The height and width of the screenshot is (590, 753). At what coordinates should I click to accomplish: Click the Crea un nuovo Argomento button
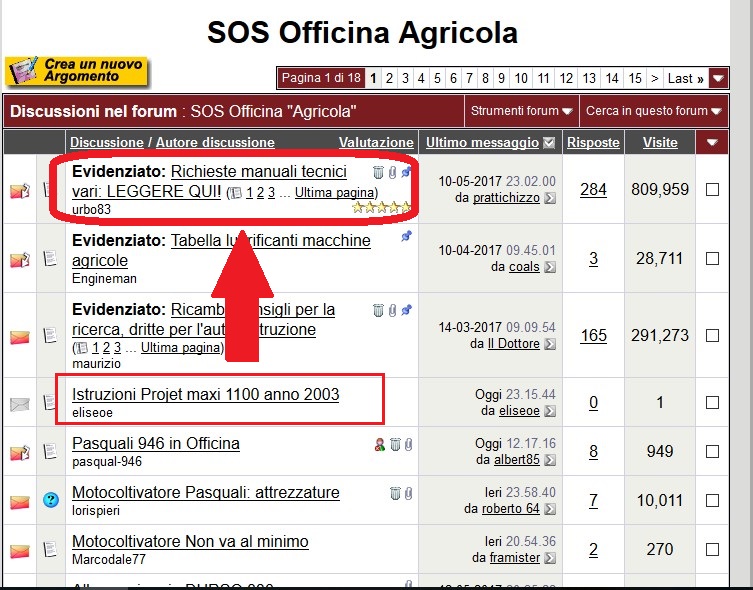[x=77, y=71]
